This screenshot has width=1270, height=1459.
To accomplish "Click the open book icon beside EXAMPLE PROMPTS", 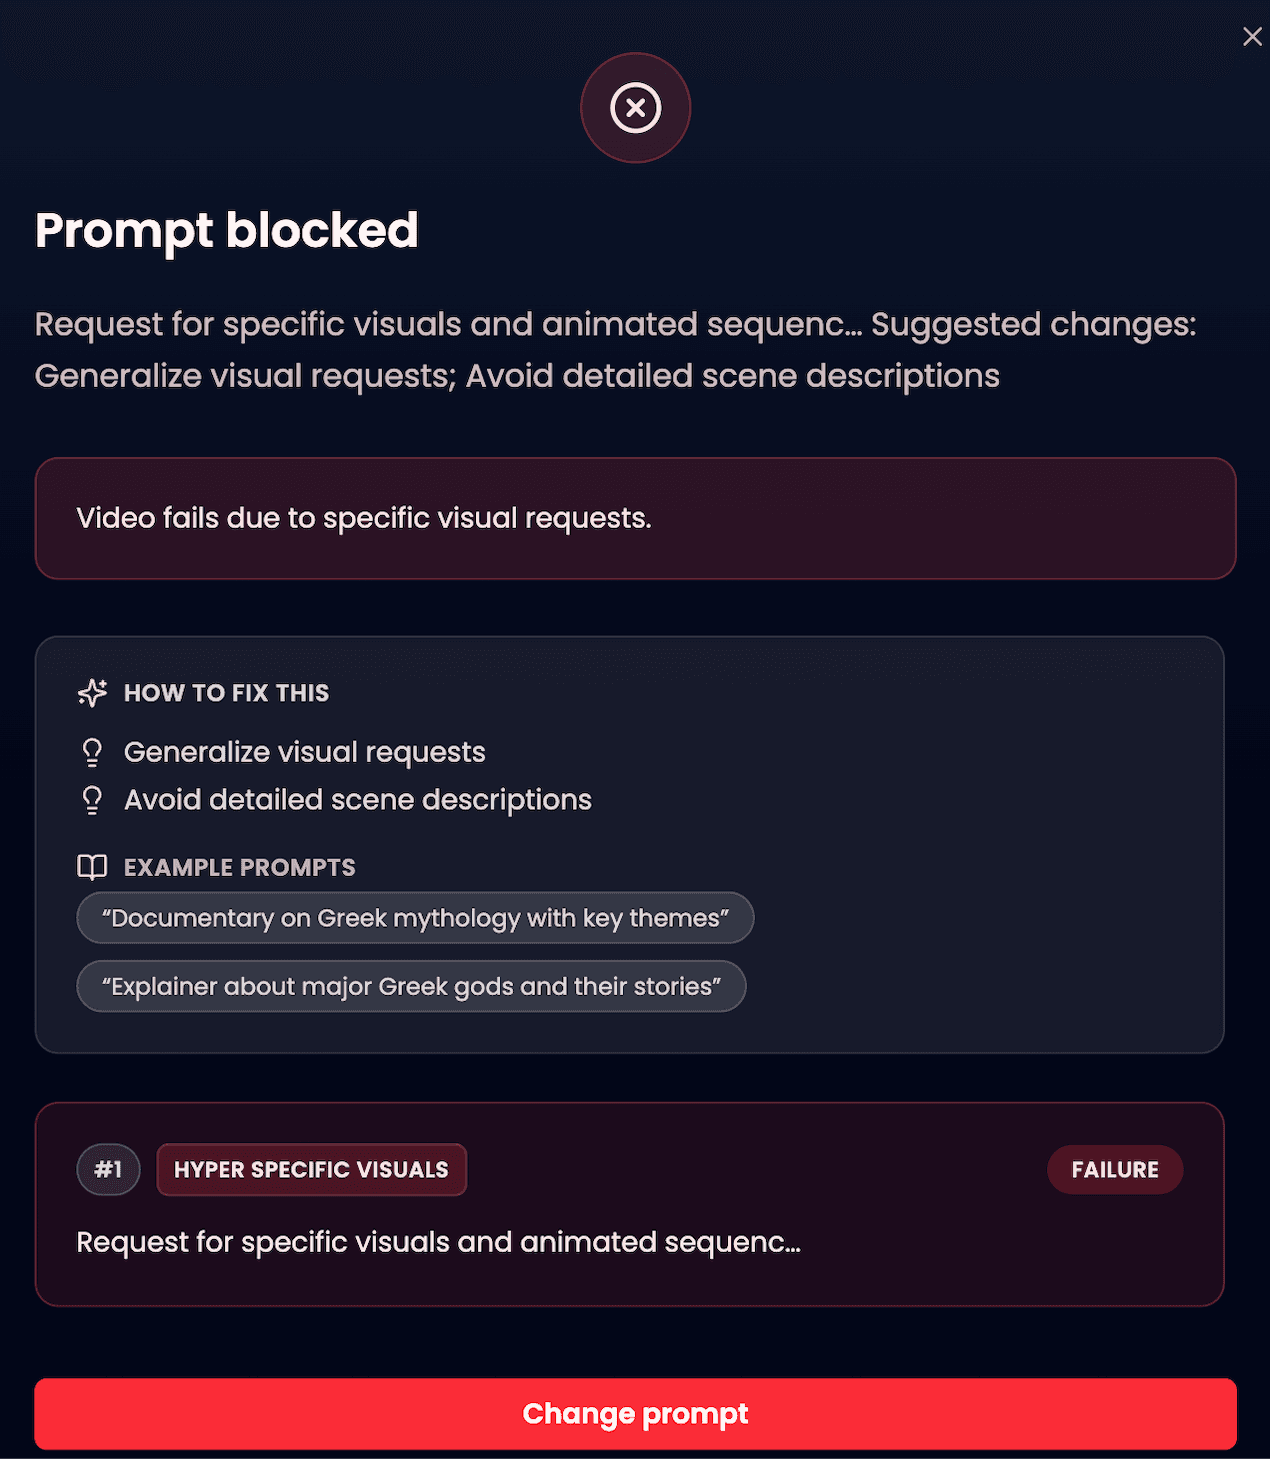I will [93, 867].
